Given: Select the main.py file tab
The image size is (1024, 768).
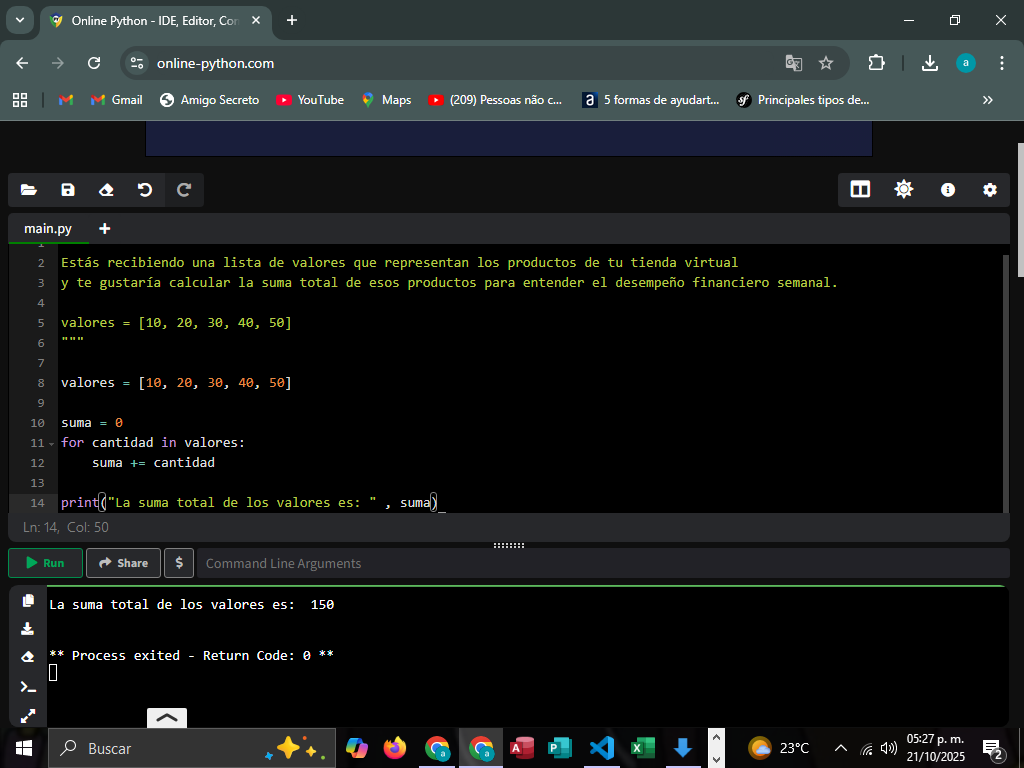Looking at the screenshot, I should click(x=48, y=228).
